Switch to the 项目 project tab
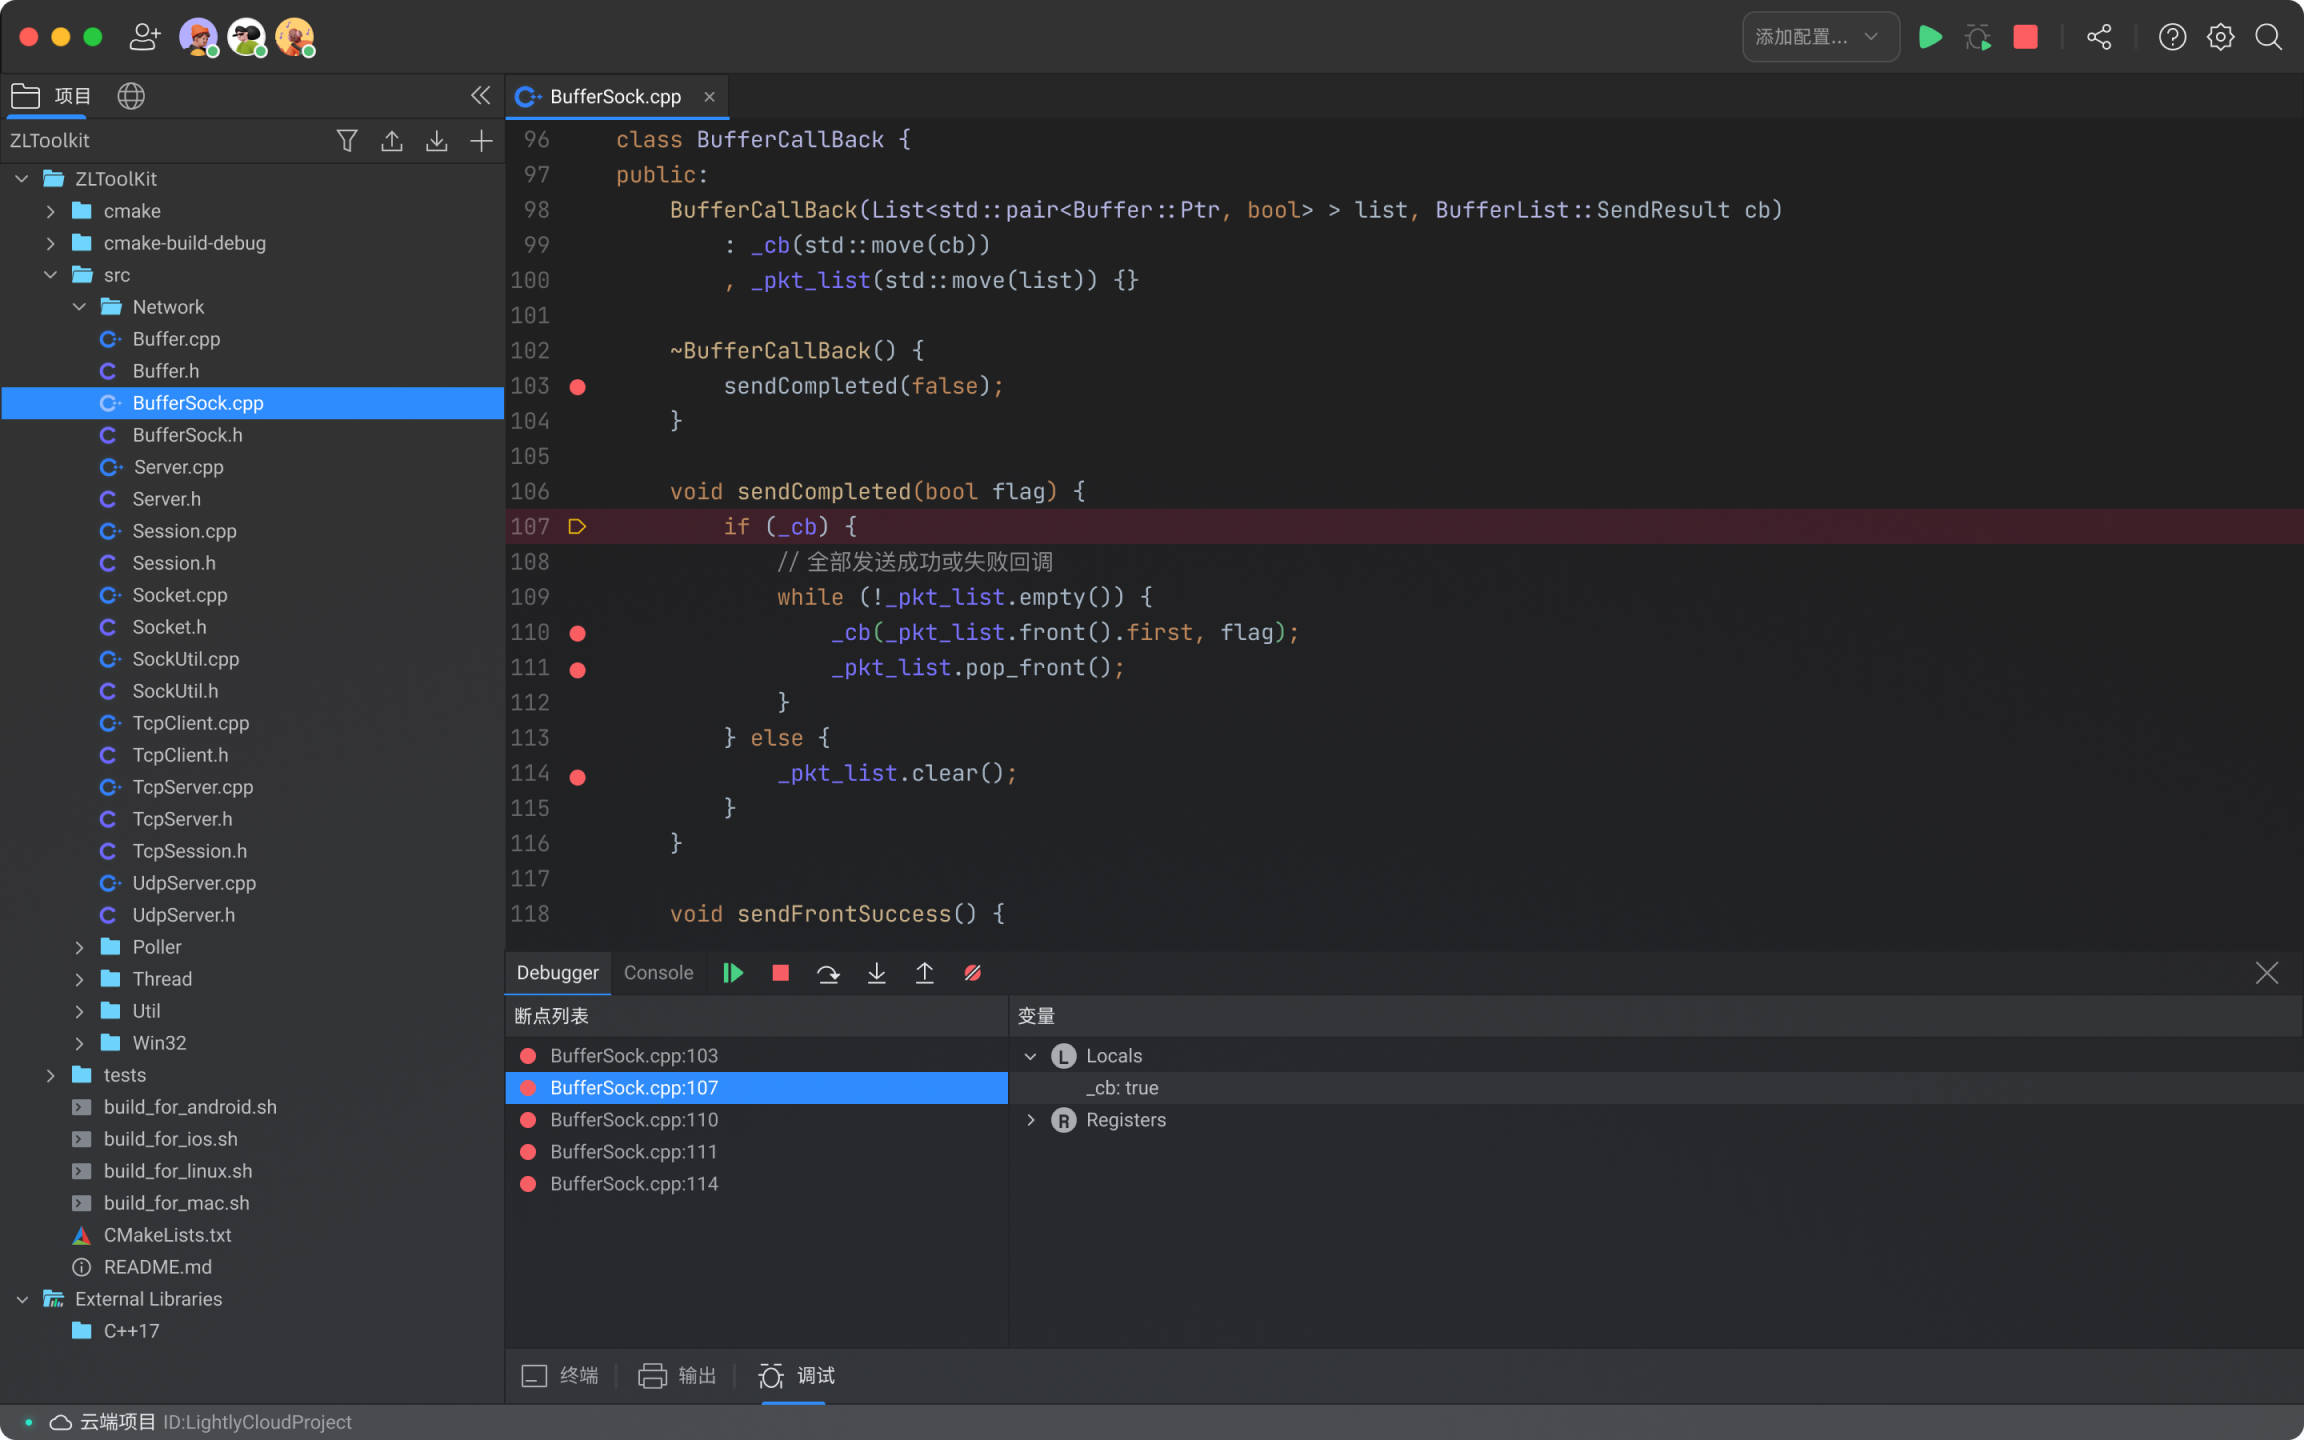 (52, 96)
